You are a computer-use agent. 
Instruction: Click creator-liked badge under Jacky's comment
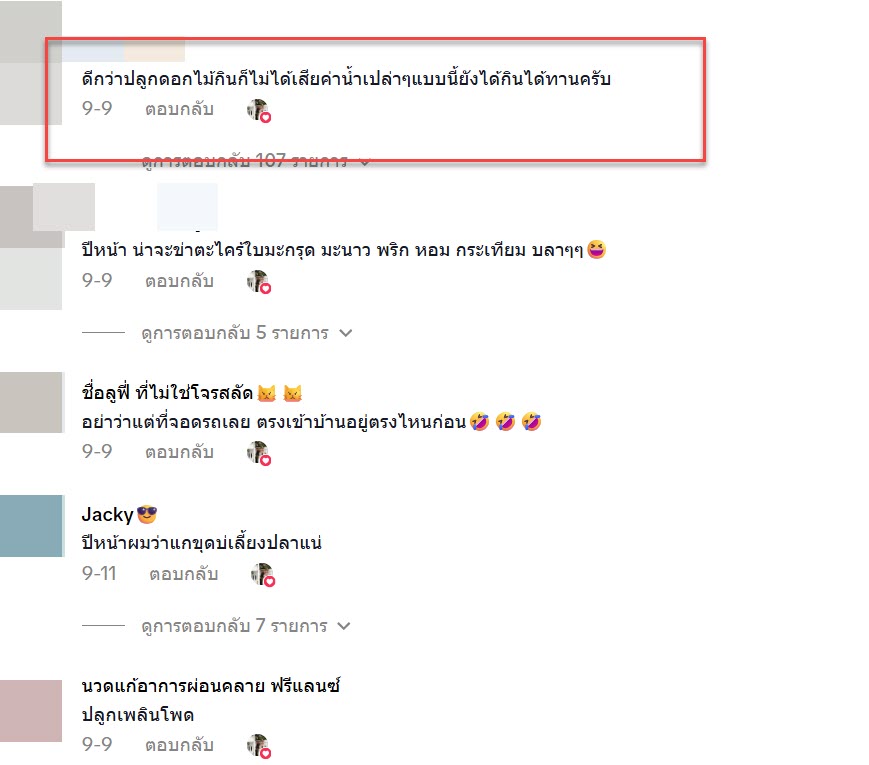click(x=263, y=574)
